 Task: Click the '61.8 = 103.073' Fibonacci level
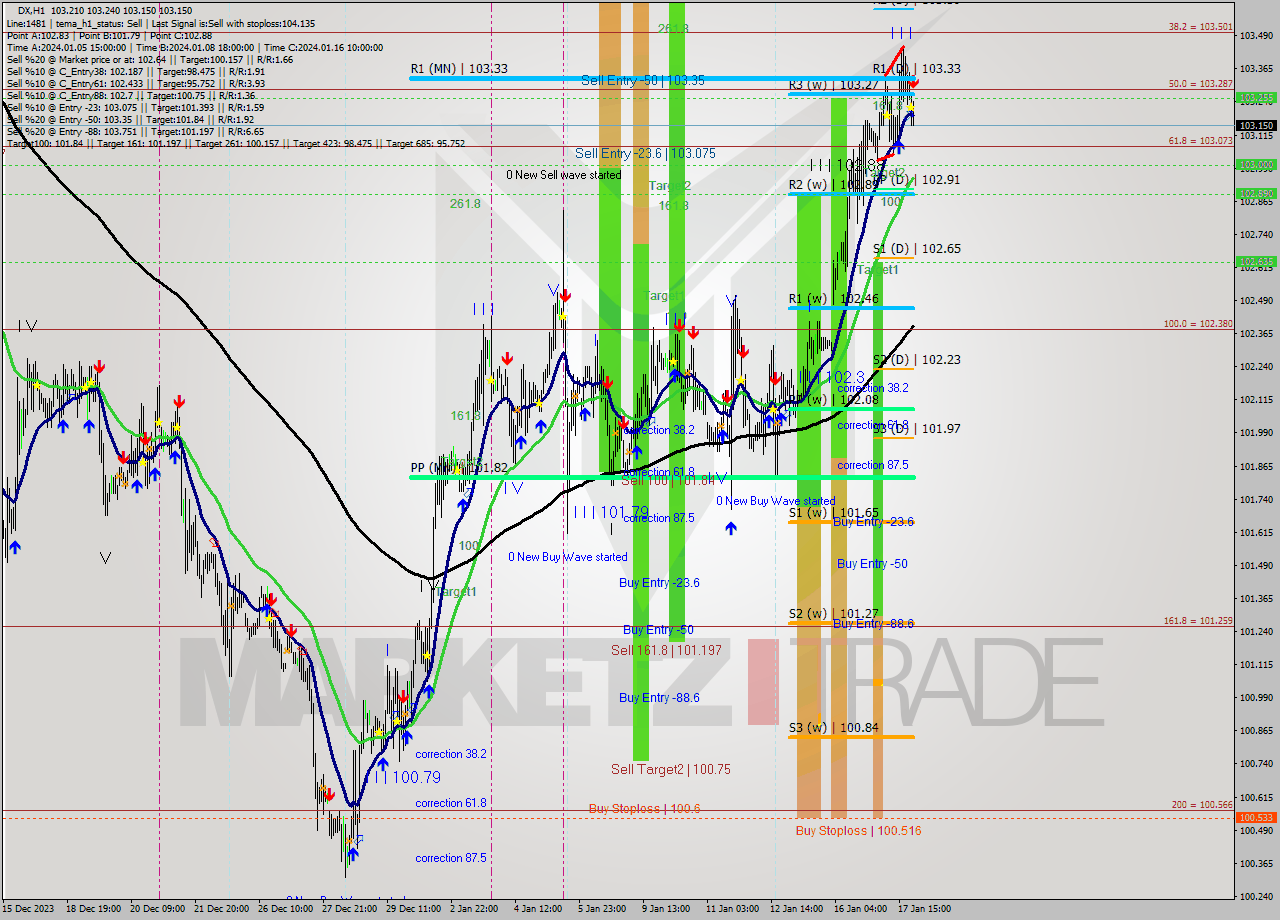click(1201, 141)
